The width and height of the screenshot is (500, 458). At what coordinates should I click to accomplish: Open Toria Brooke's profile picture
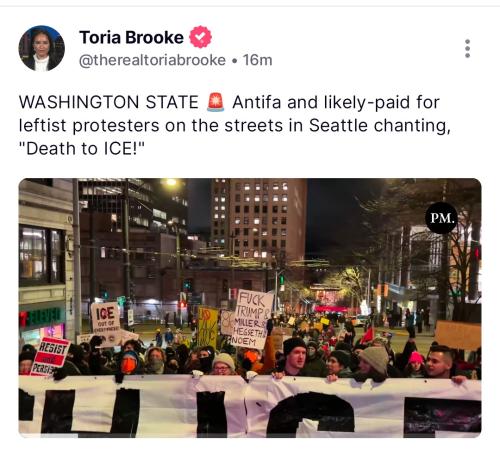(x=42, y=48)
